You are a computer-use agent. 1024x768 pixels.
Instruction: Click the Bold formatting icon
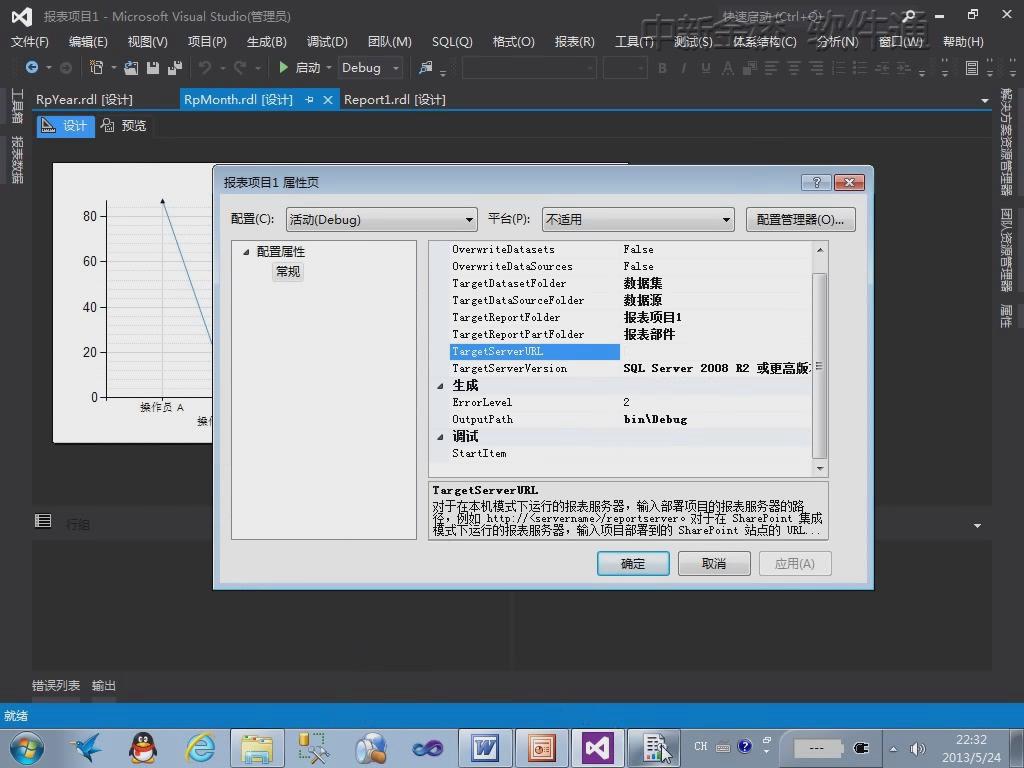[662, 68]
